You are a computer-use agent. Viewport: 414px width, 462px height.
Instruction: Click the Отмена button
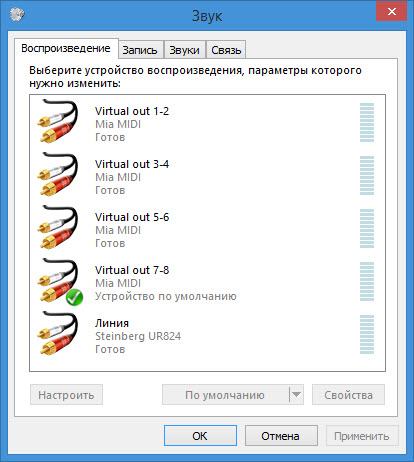(281, 435)
